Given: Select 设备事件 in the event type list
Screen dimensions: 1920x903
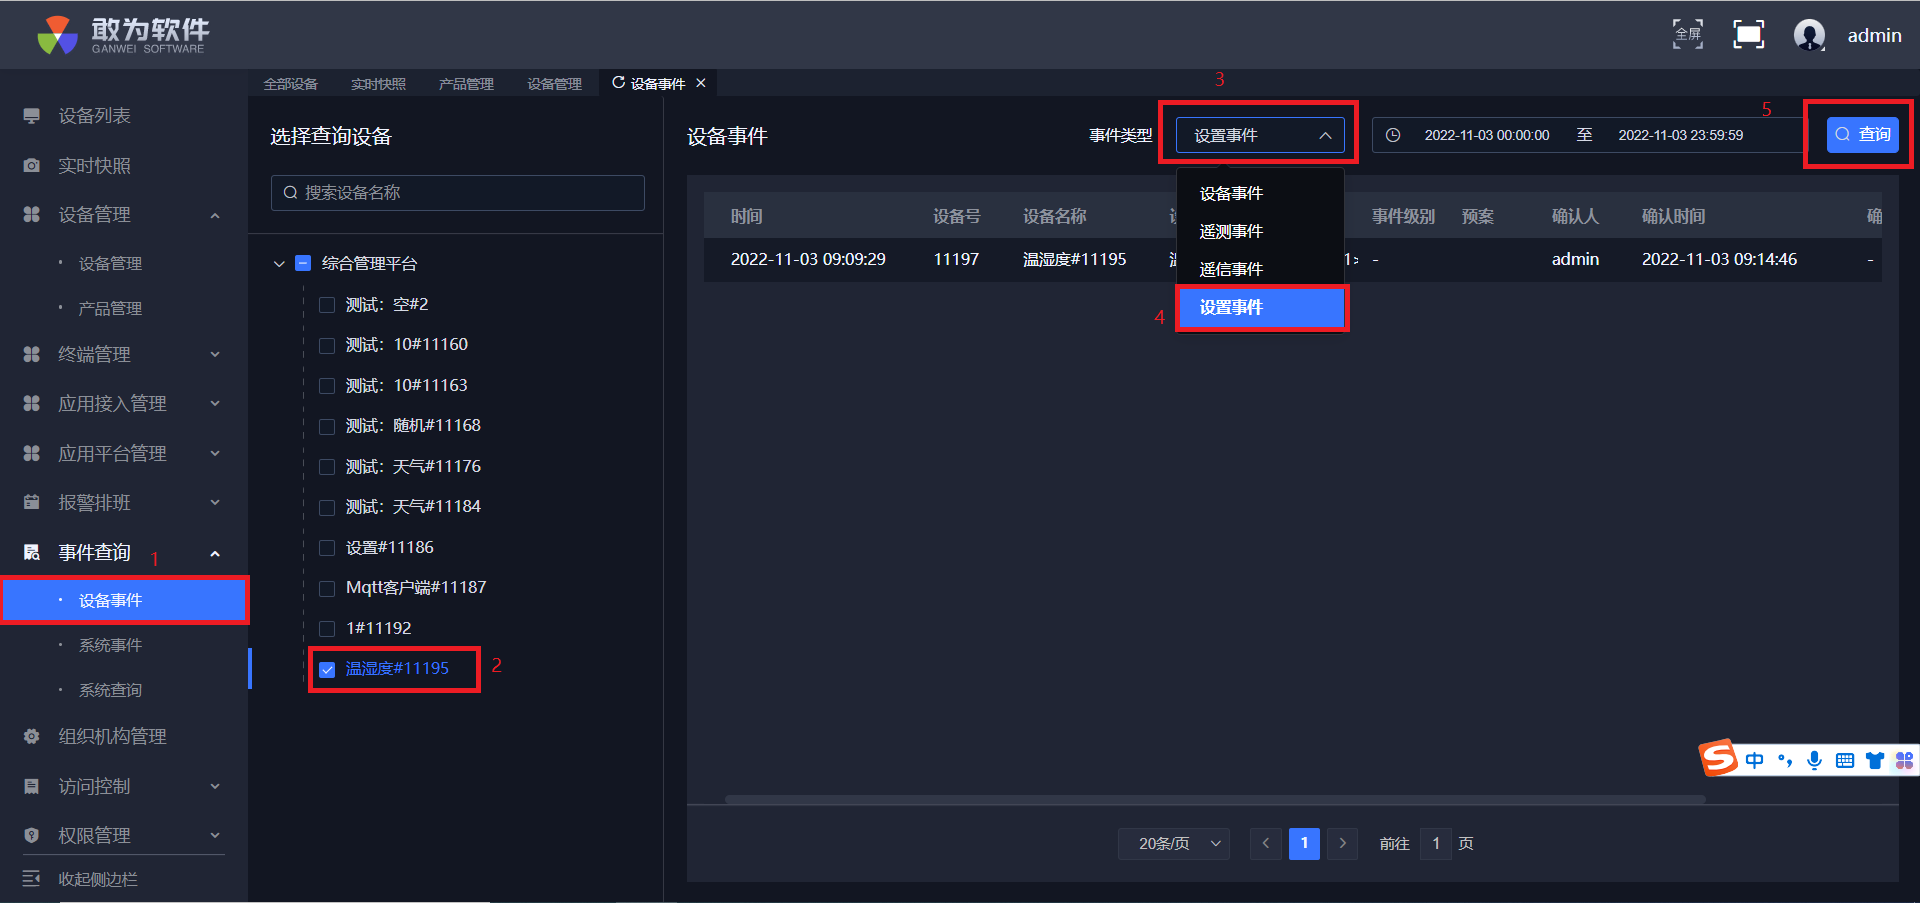Looking at the screenshot, I should tap(1260, 194).
